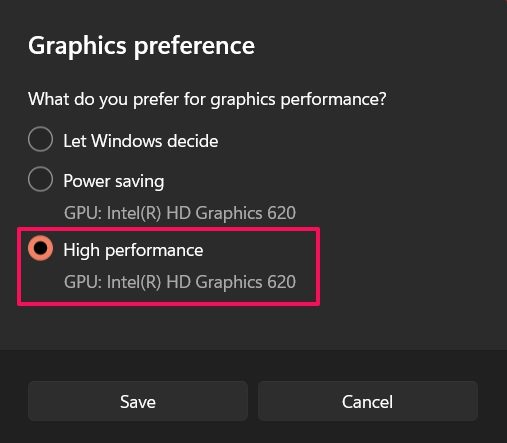Click the GPU text under High performance
The width and height of the screenshot is (507, 443).
point(180,282)
